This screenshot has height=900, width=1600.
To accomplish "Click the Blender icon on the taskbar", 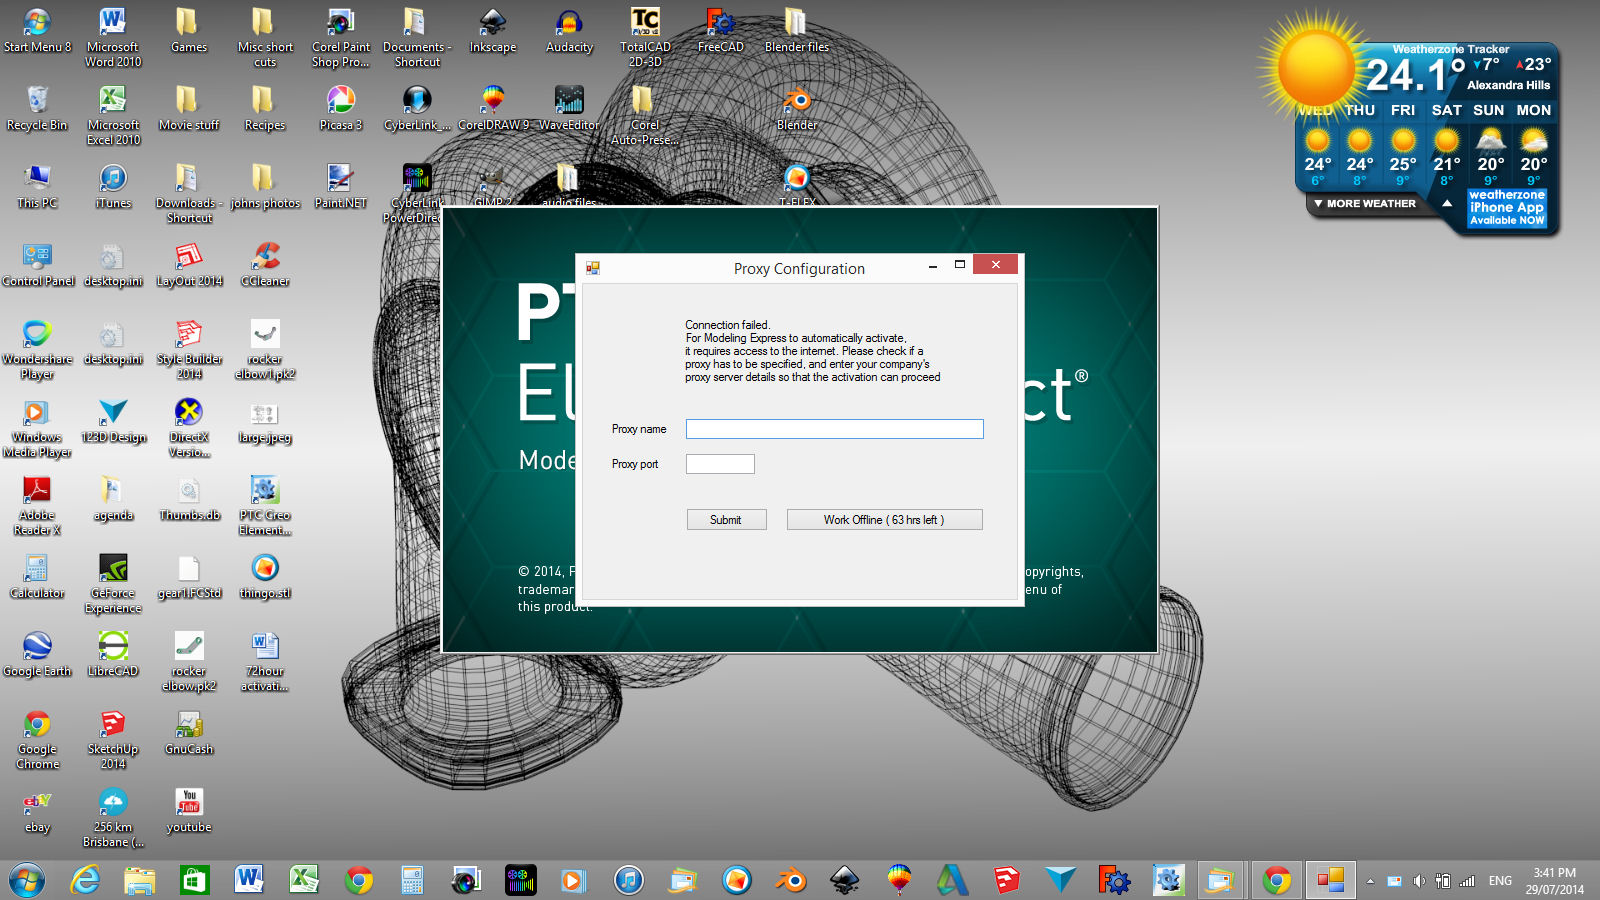I will coord(791,880).
